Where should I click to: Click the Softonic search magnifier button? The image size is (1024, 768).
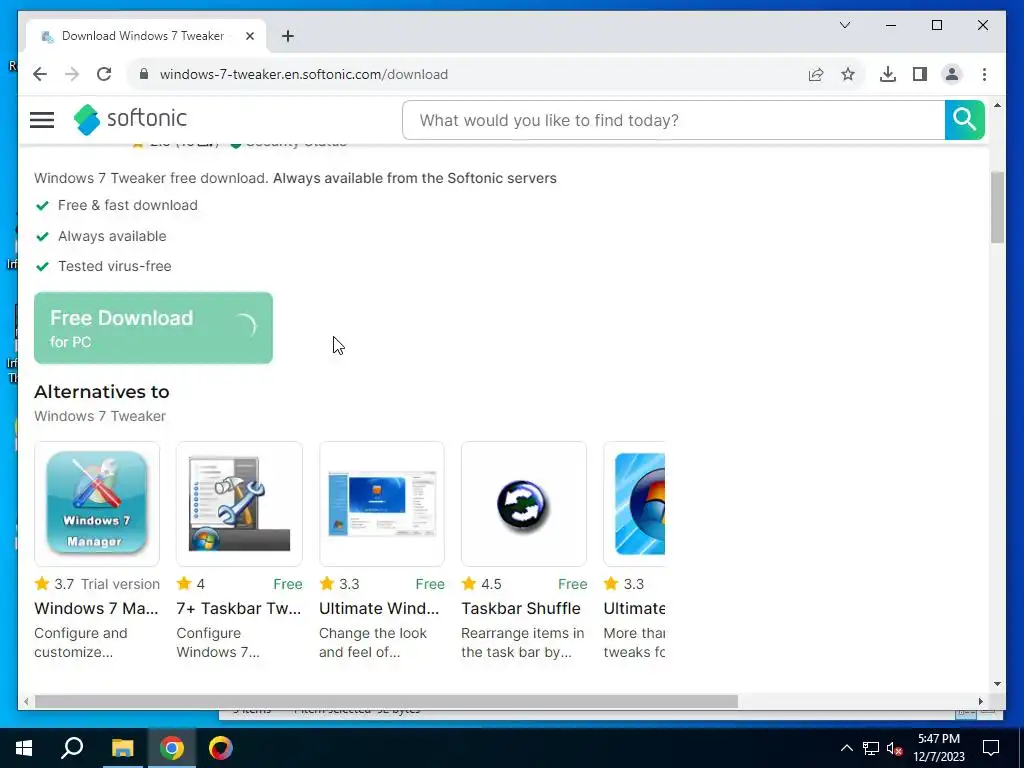point(965,120)
